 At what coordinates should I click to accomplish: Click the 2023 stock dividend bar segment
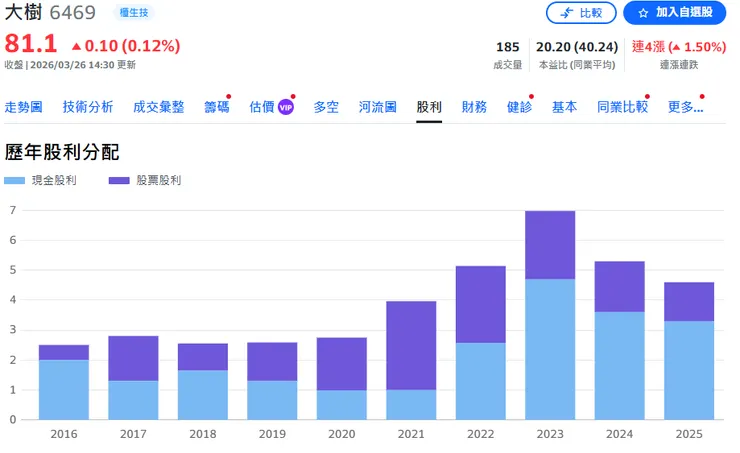click(x=550, y=245)
